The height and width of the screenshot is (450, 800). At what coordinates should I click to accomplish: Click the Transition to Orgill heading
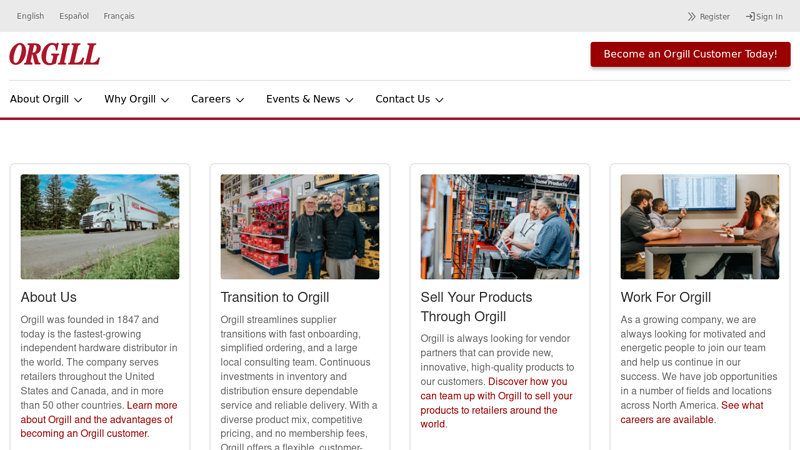click(x=275, y=297)
